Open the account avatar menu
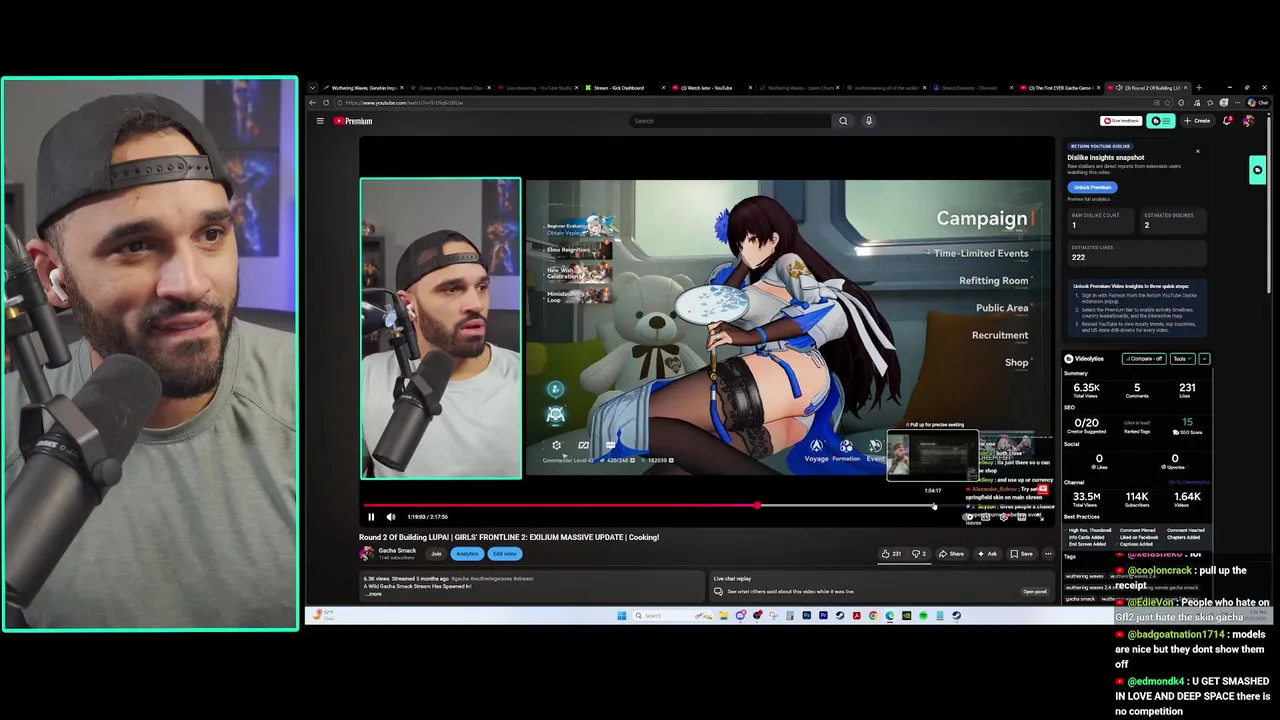The height and width of the screenshot is (720, 1280). 1248,121
